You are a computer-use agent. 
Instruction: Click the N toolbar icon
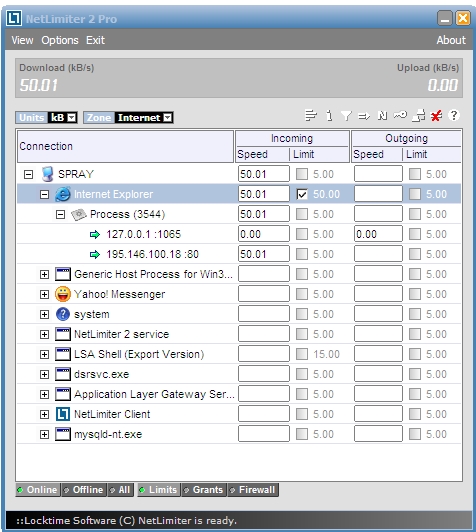tap(382, 116)
